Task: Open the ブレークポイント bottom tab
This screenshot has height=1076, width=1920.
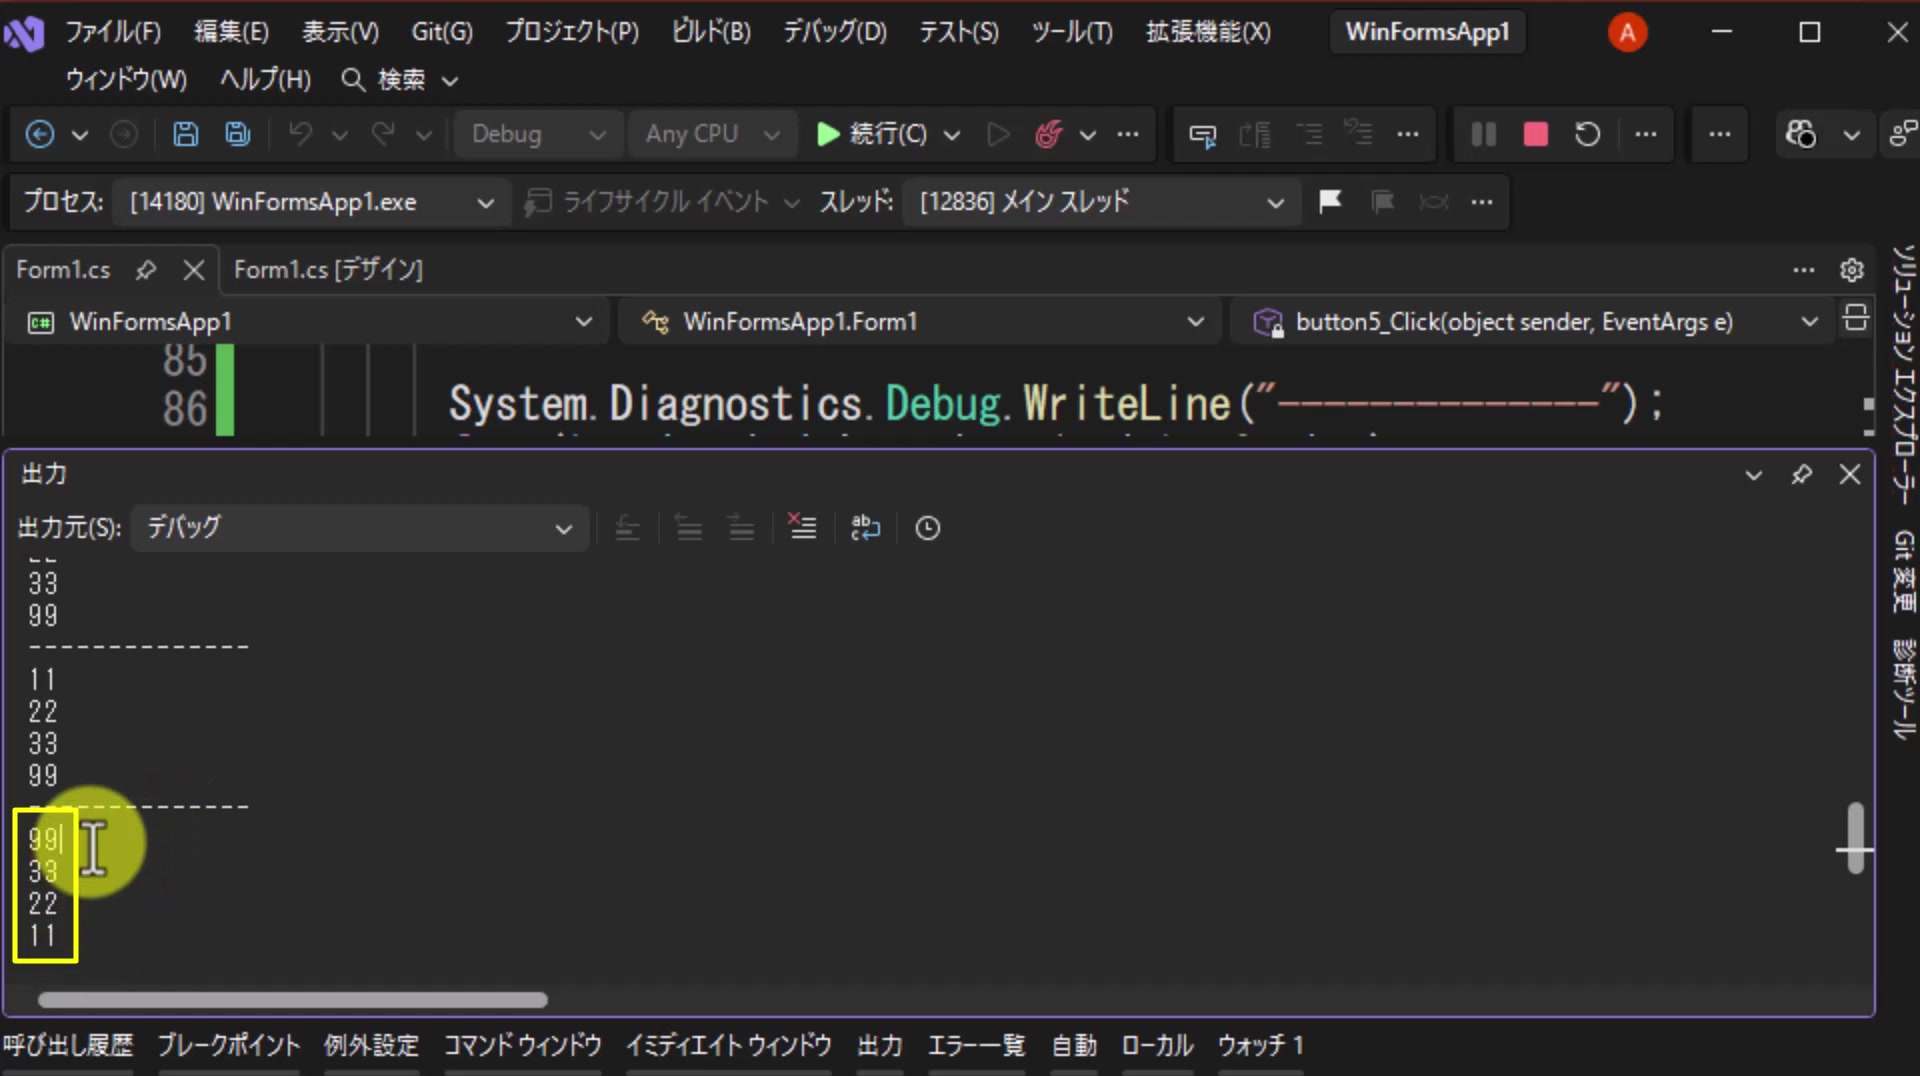Action: tap(229, 1046)
